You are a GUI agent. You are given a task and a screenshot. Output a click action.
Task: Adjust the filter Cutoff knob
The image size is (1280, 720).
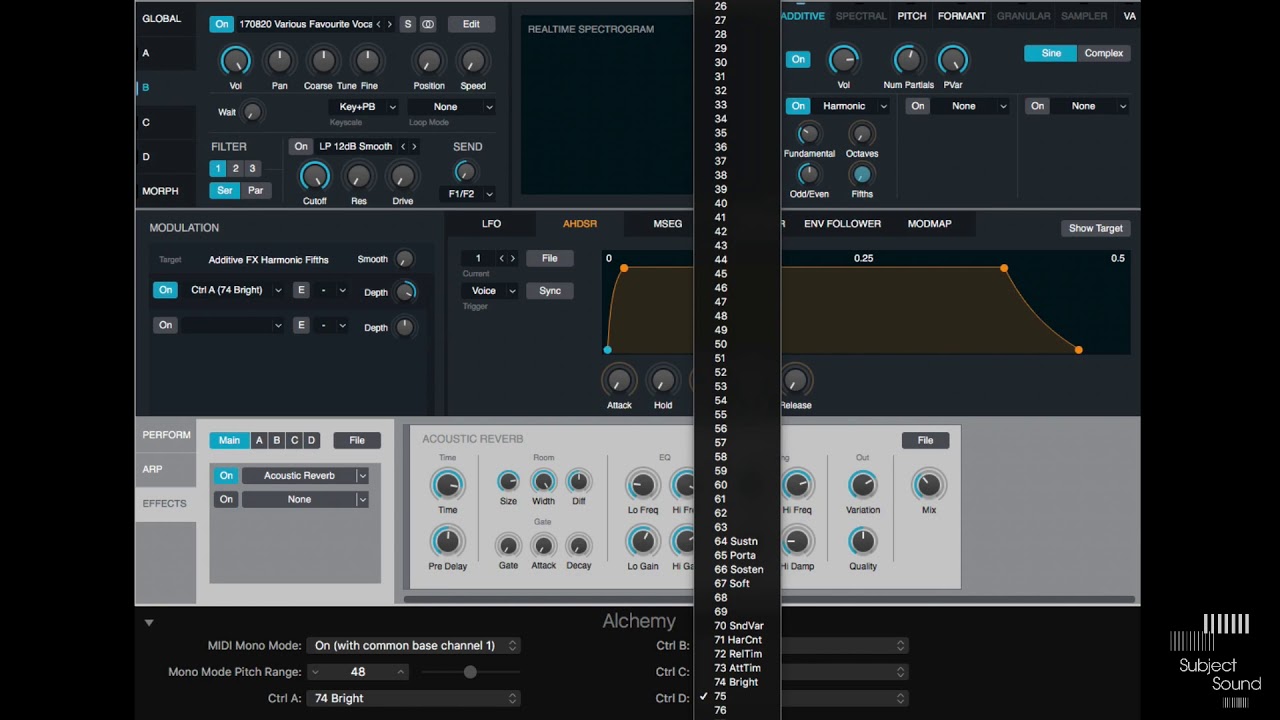point(314,177)
